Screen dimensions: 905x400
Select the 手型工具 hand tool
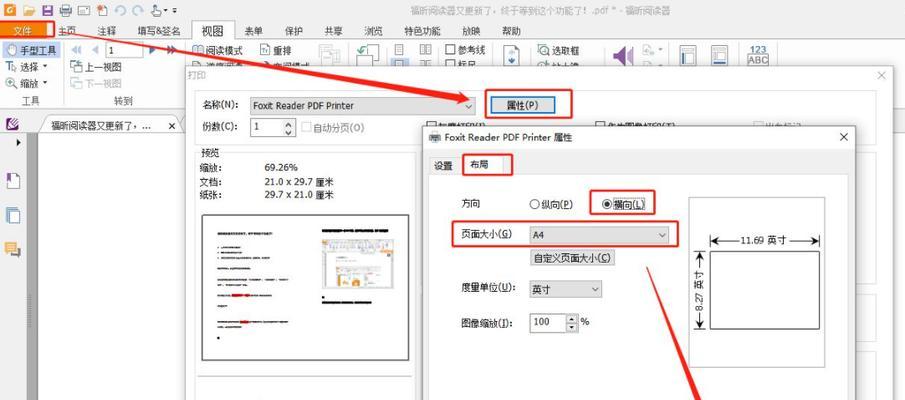point(31,50)
